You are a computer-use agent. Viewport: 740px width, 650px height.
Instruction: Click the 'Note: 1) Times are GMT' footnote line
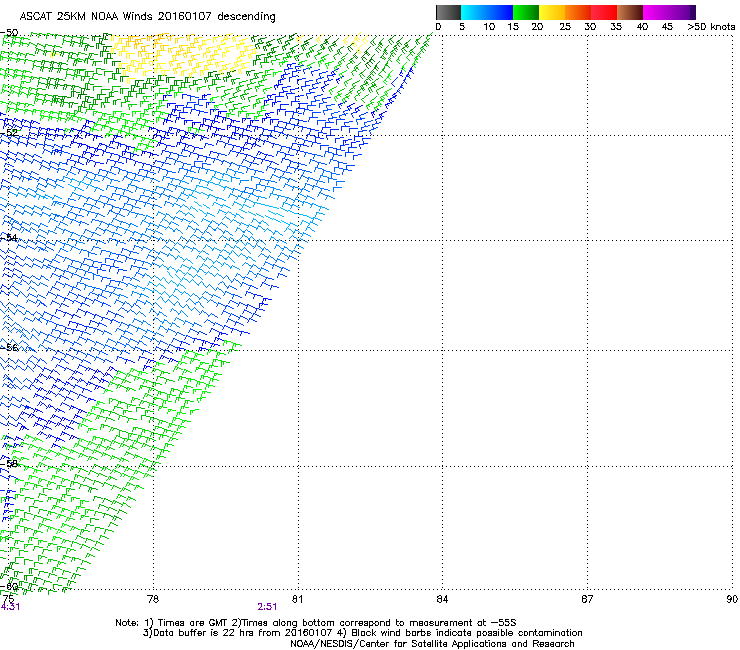coord(316,623)
